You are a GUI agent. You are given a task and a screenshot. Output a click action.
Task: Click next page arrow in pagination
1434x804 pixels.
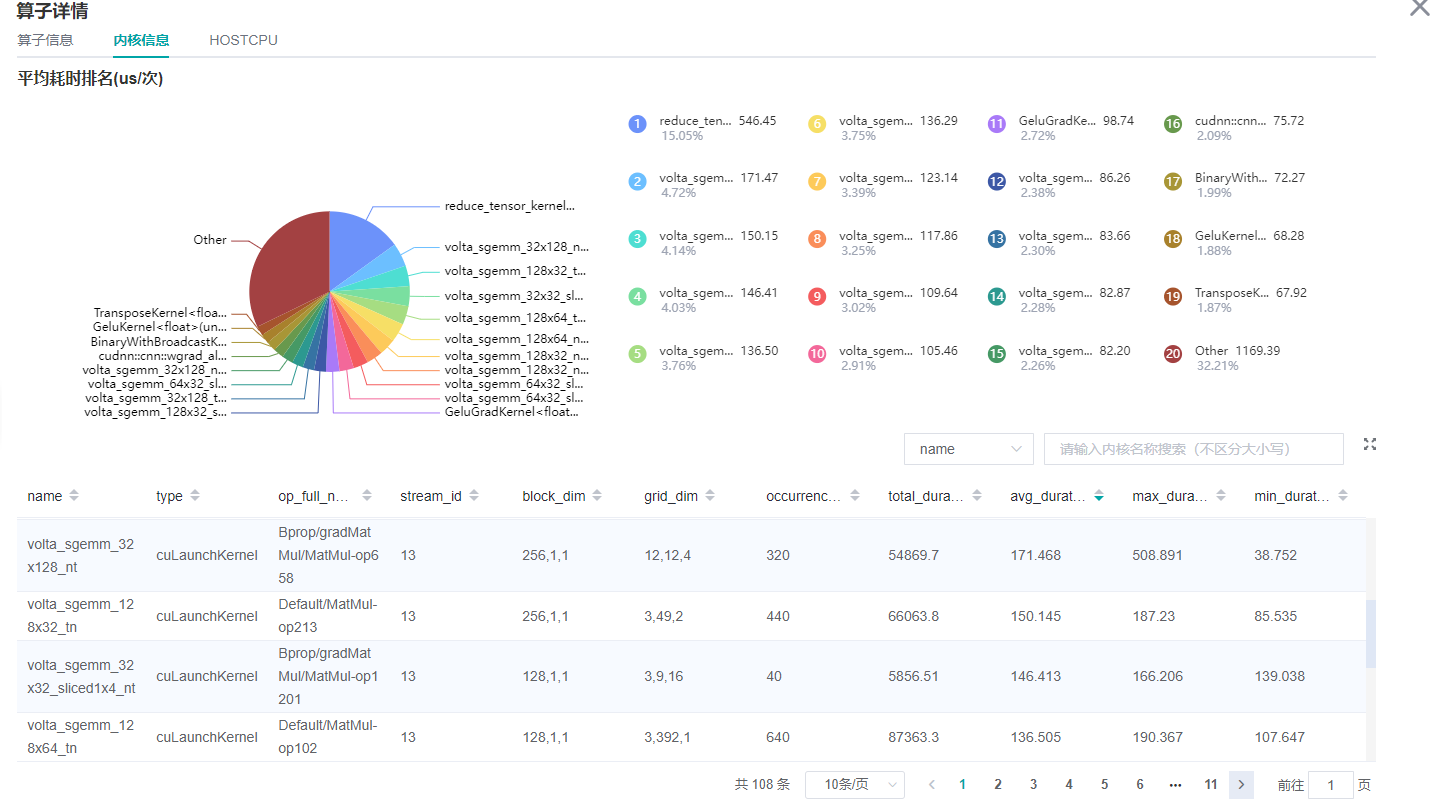pyautogui.click(x=1241, y=785)
